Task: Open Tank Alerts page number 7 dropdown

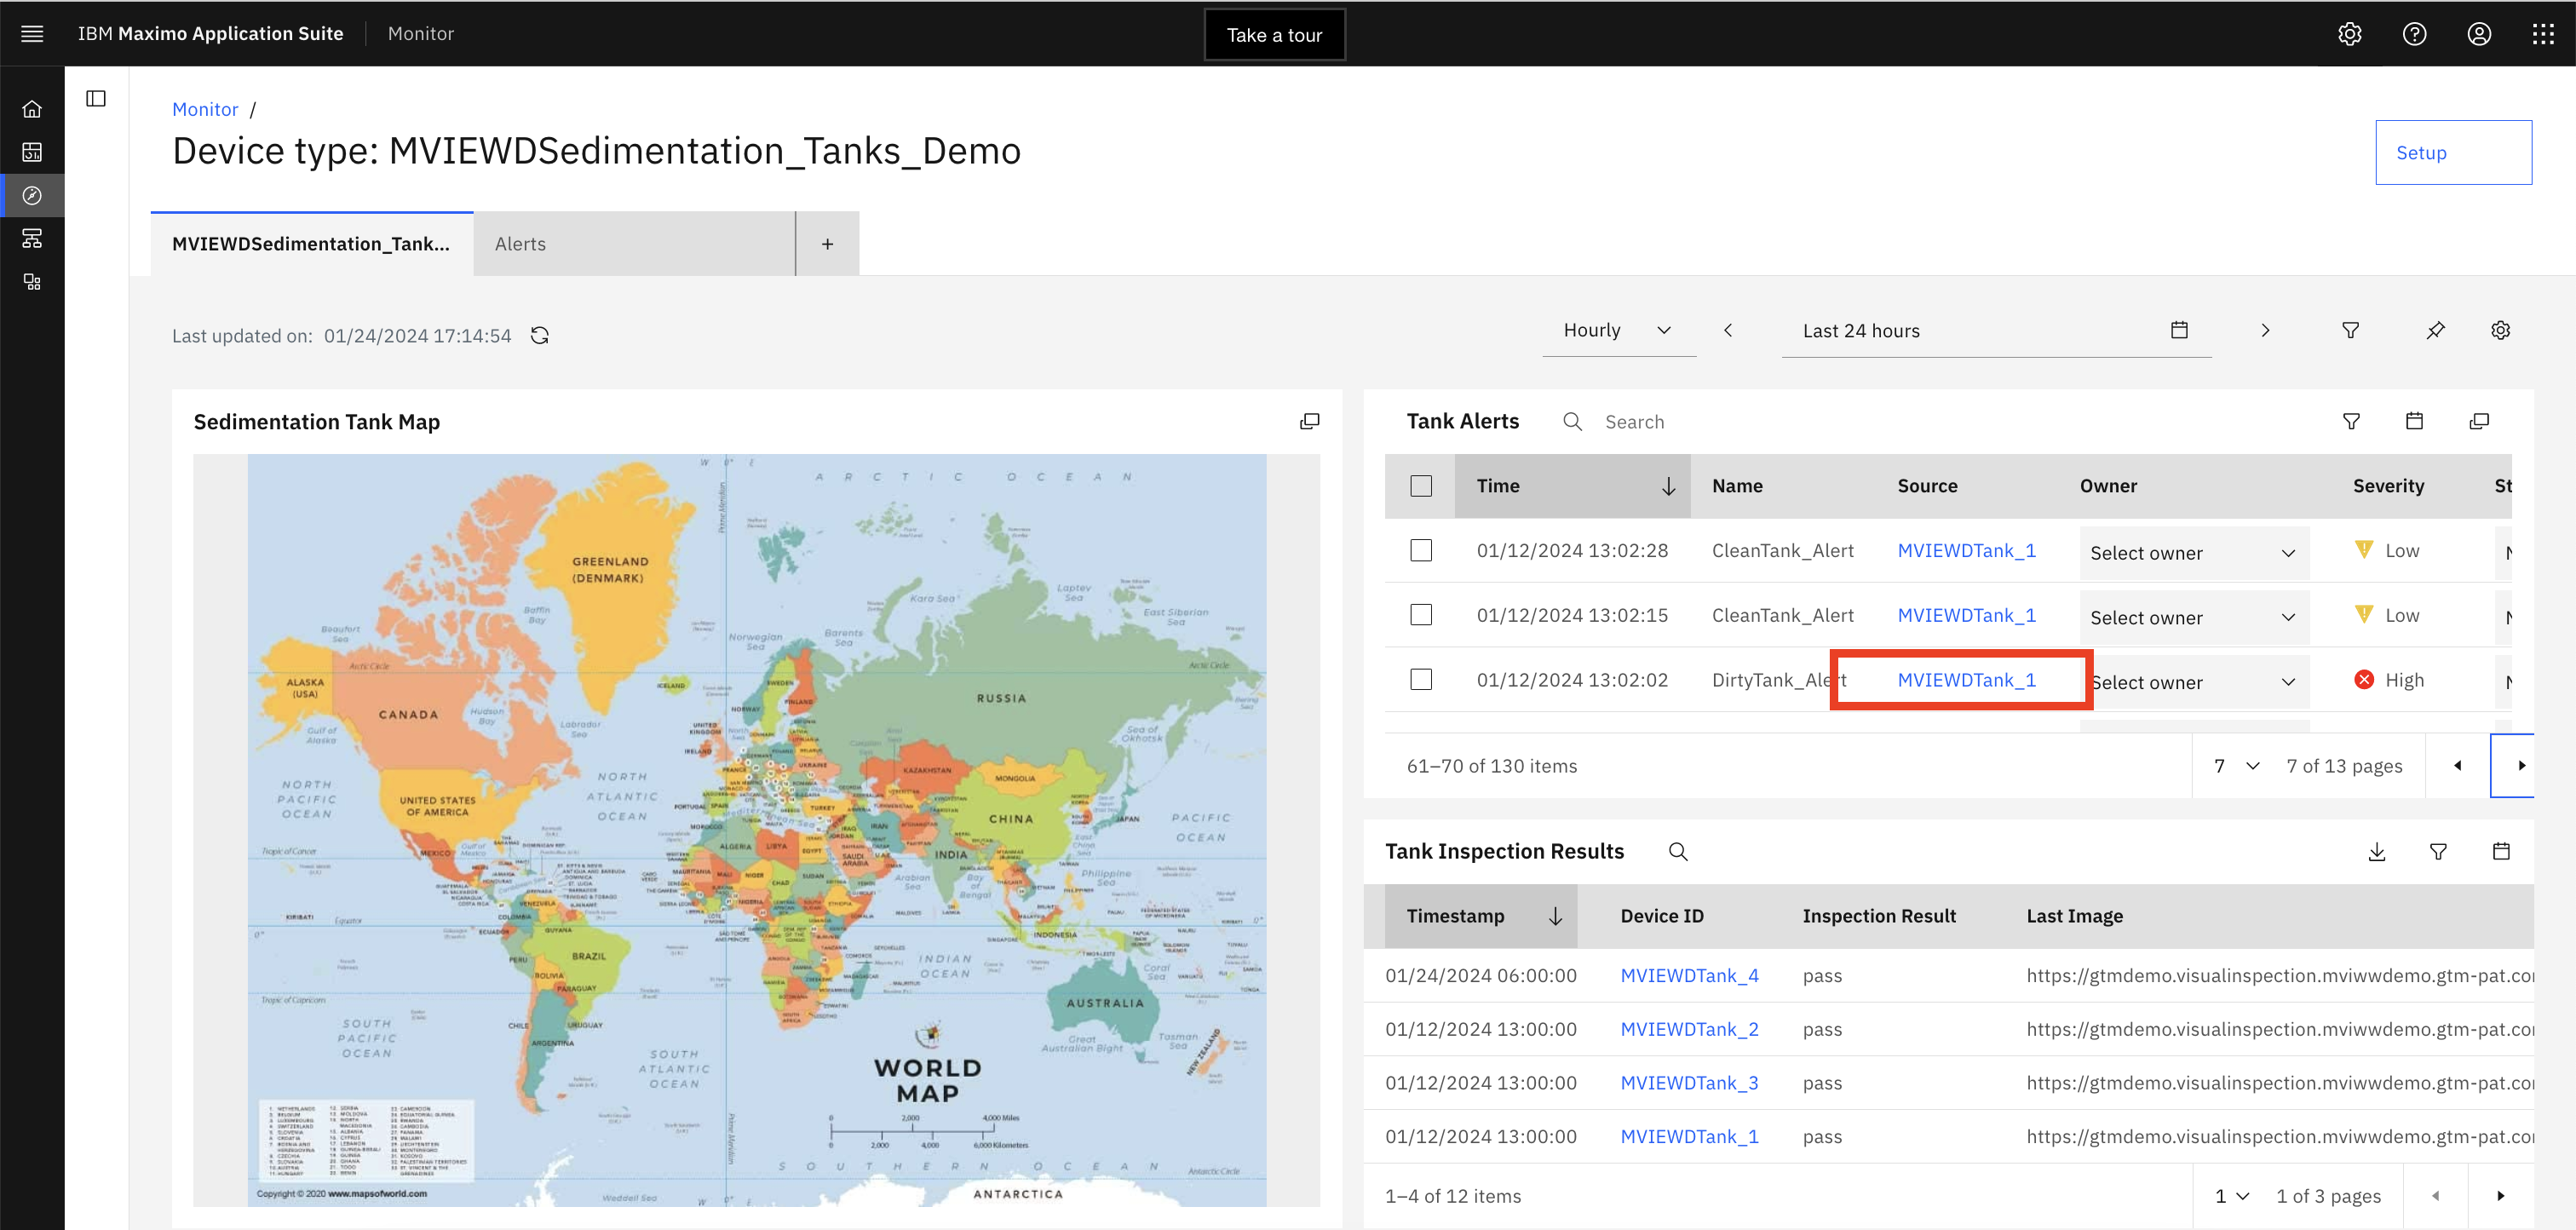Action: pos(2236,766)
